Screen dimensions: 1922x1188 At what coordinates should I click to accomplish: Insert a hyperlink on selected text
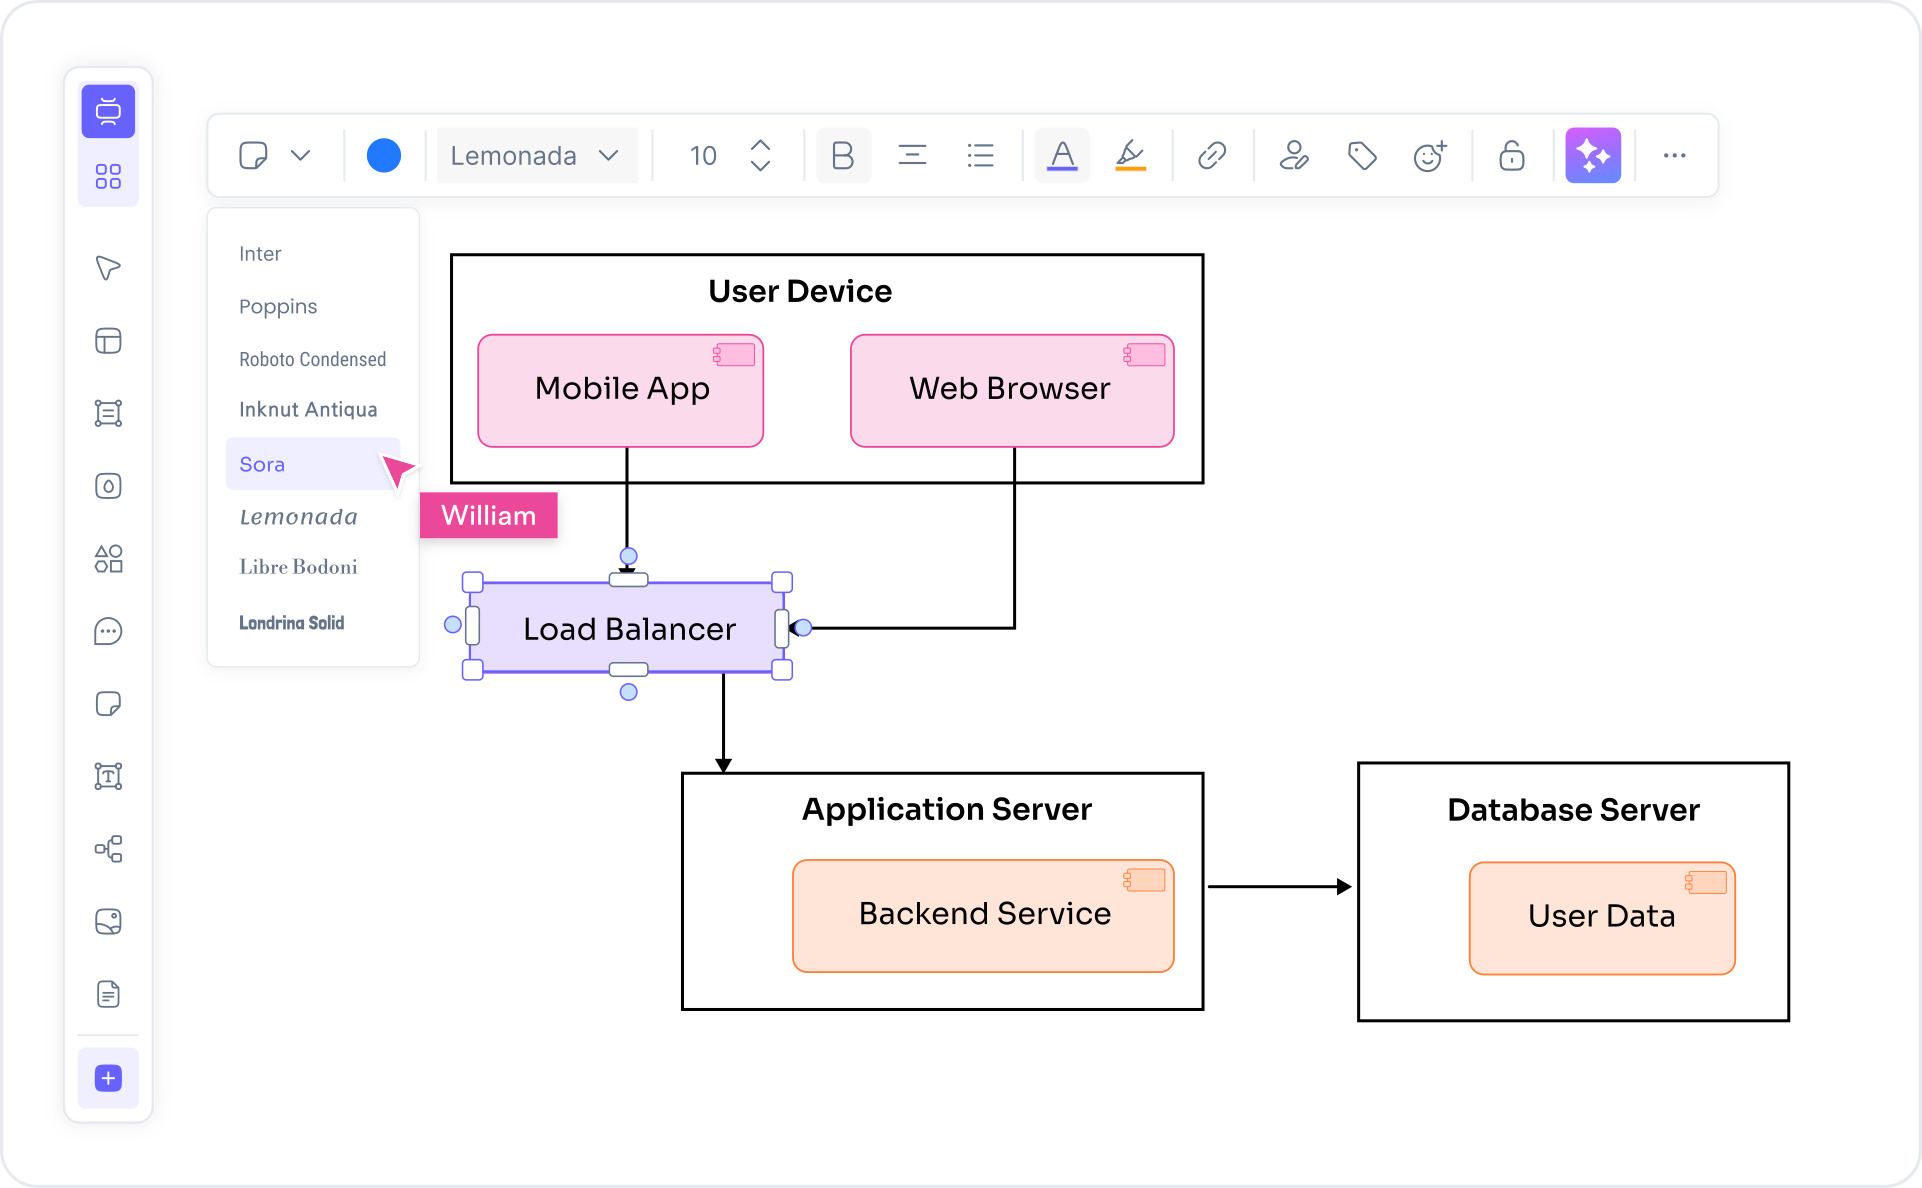point(1211,155)
